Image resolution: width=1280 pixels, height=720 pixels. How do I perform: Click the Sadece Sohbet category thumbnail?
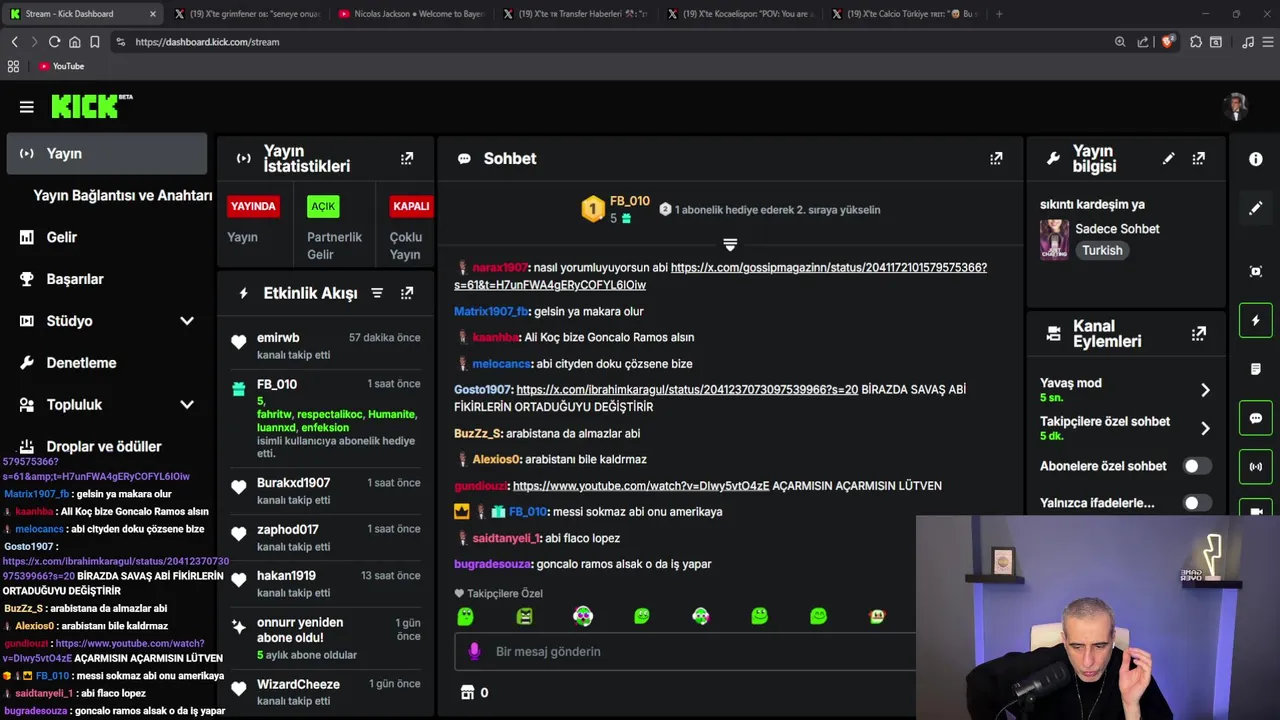(x=1054, y=240)
